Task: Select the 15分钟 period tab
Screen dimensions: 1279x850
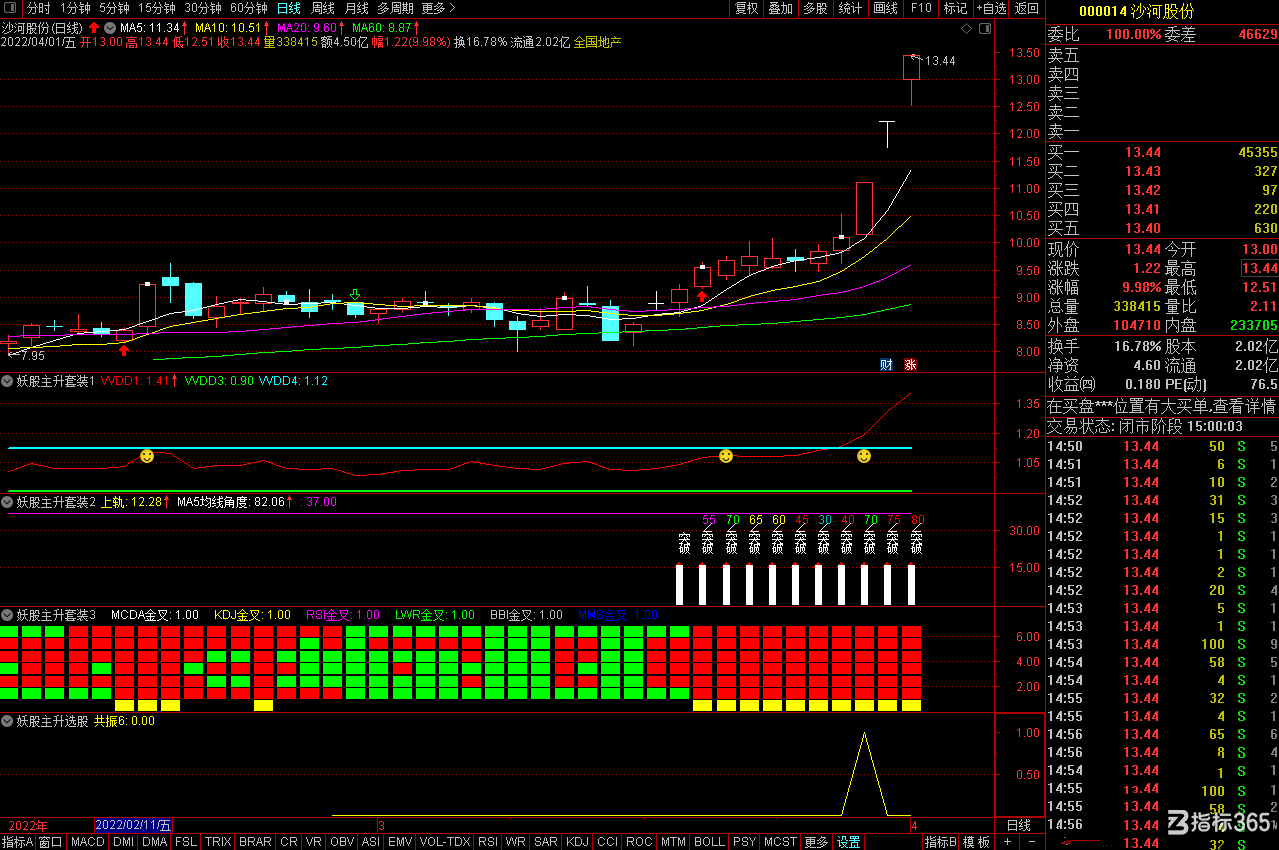Action: point(156,8)
